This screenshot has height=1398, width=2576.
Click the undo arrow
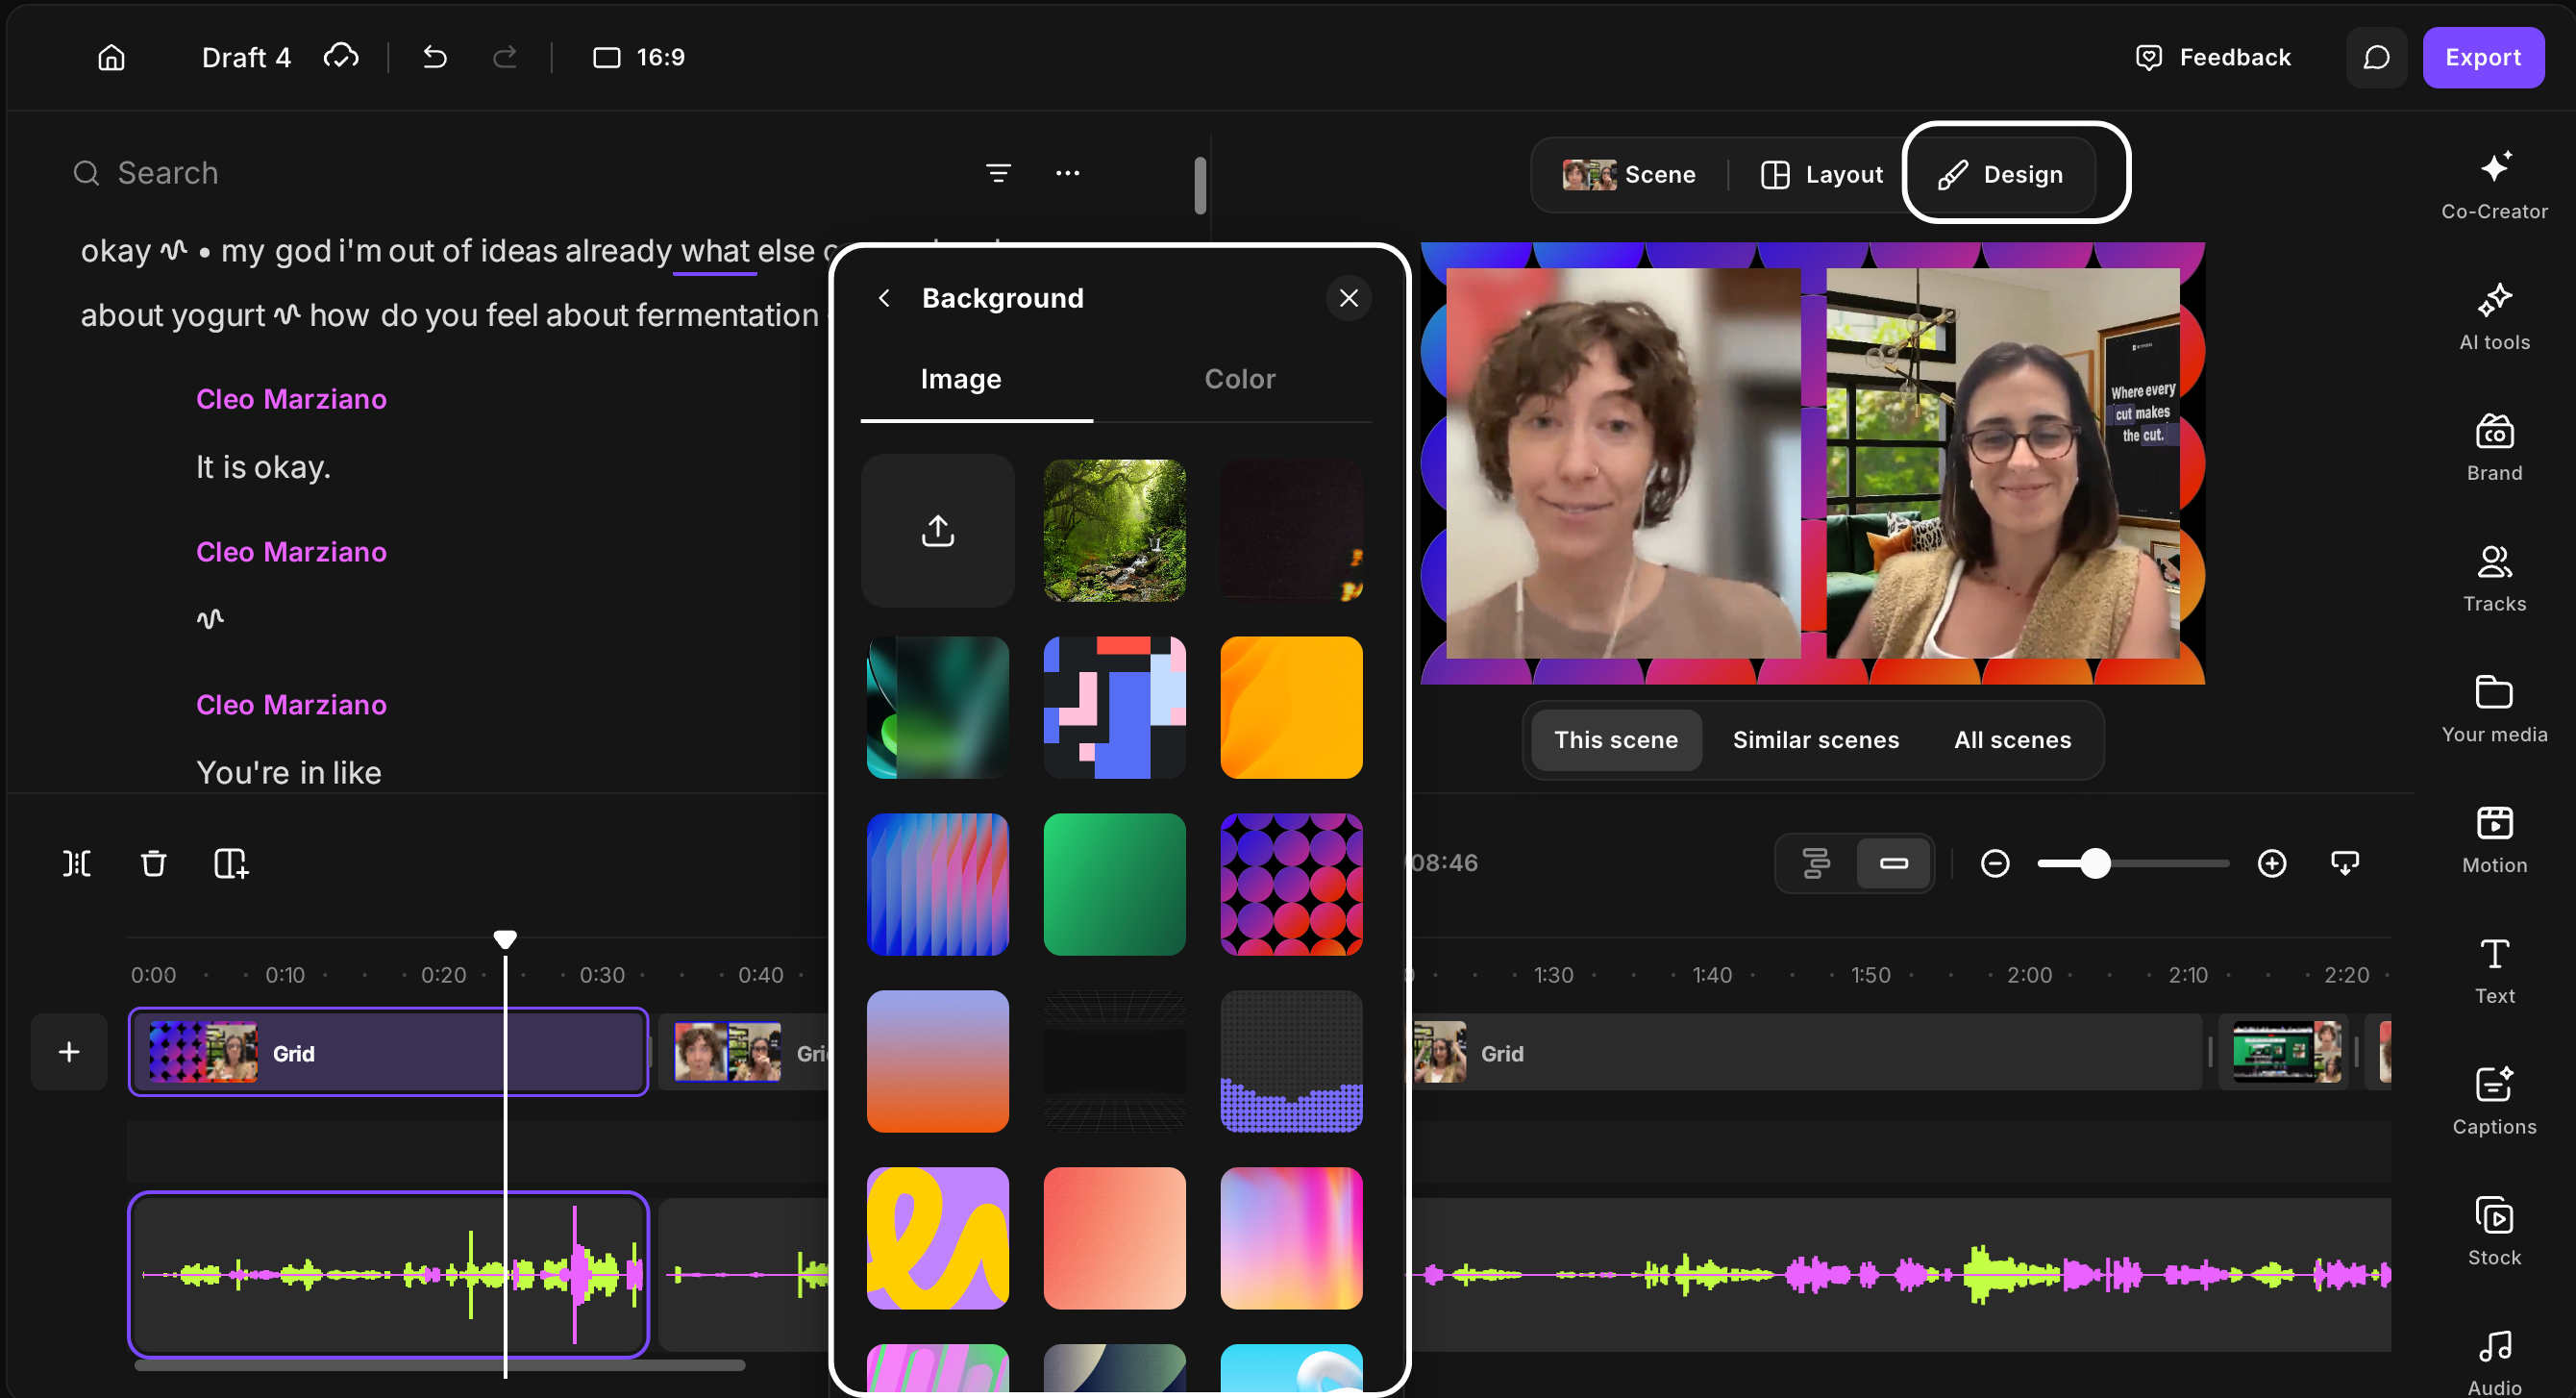coord(434,57)
